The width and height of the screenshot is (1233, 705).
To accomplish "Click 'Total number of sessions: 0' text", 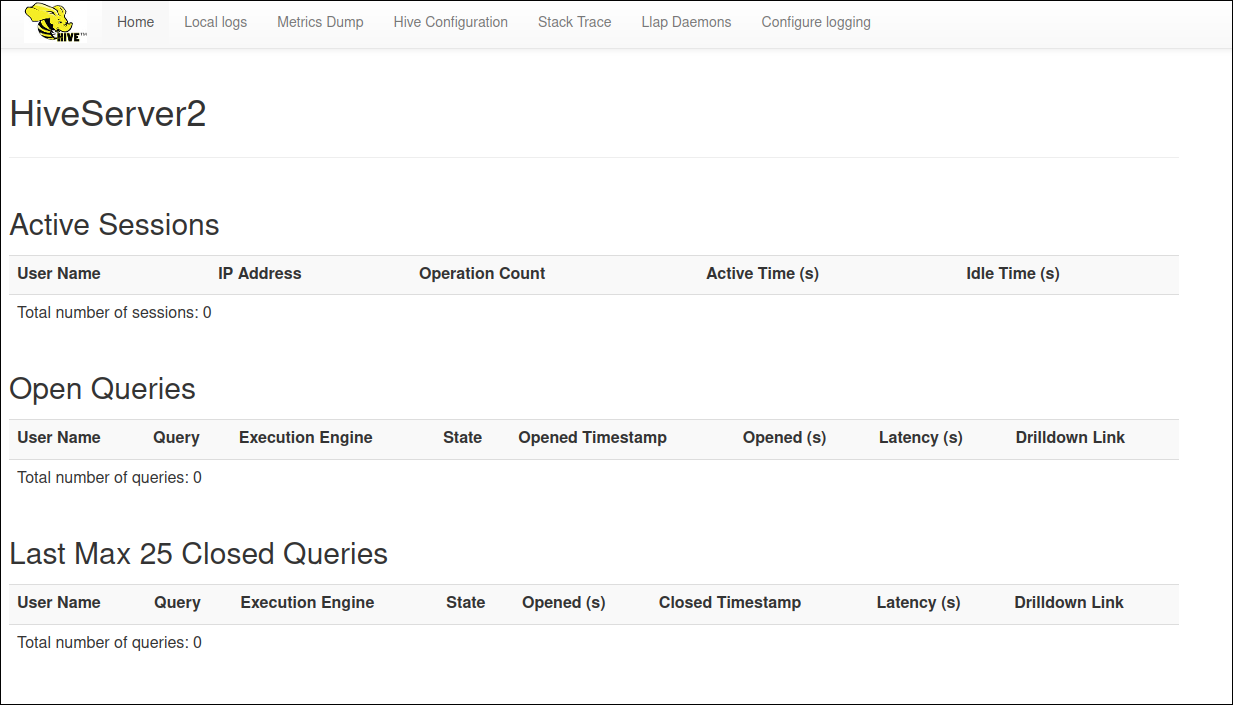I will pos(115,313).
